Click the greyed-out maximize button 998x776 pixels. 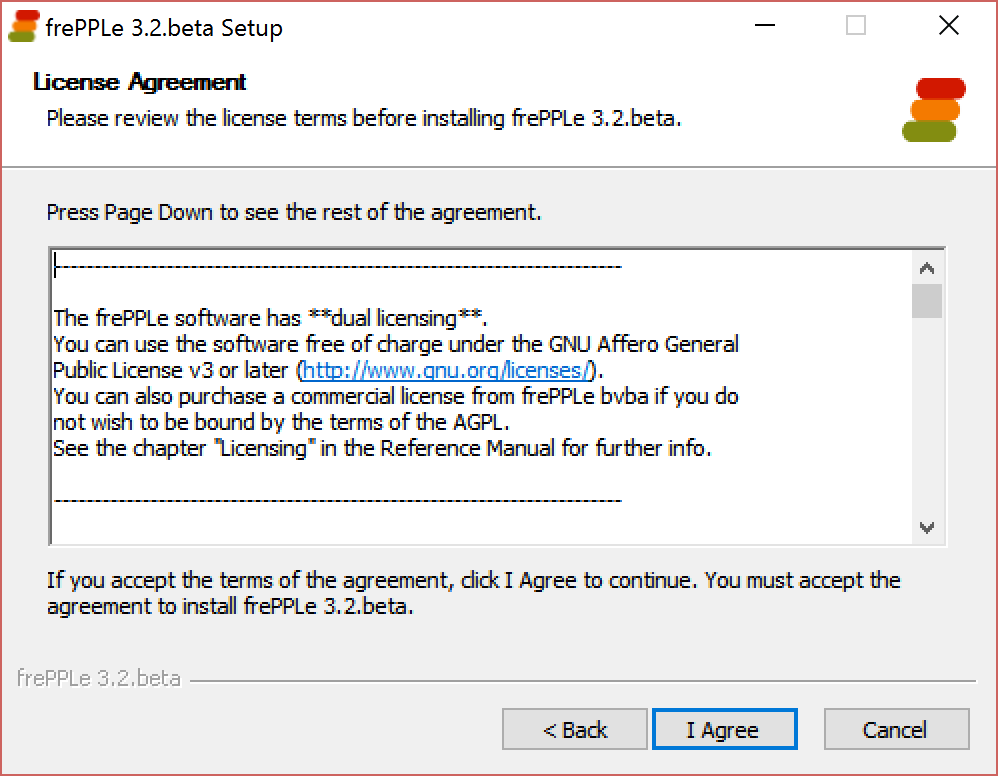point(856,26)
